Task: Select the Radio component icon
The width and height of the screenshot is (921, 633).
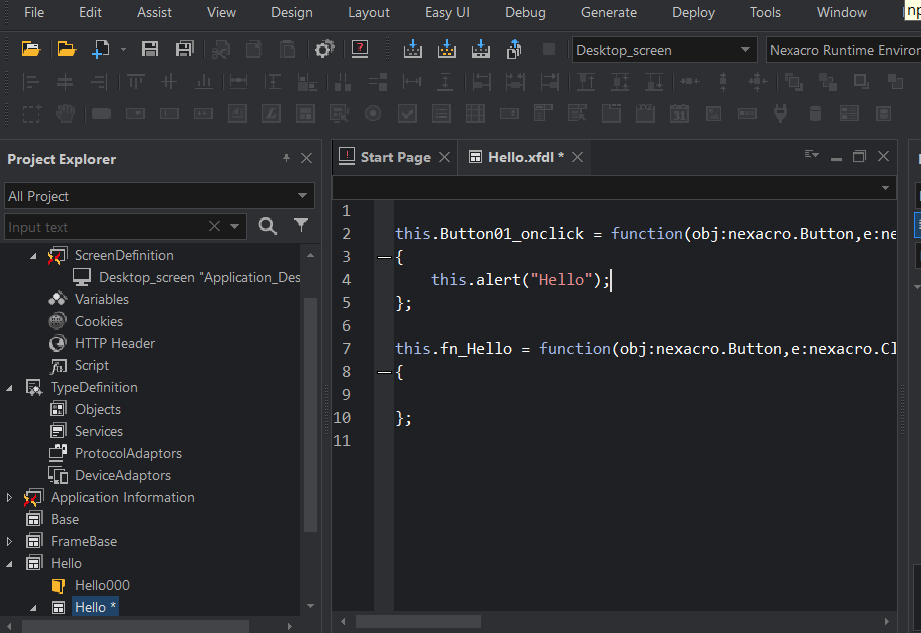Action: pos(373,113)
